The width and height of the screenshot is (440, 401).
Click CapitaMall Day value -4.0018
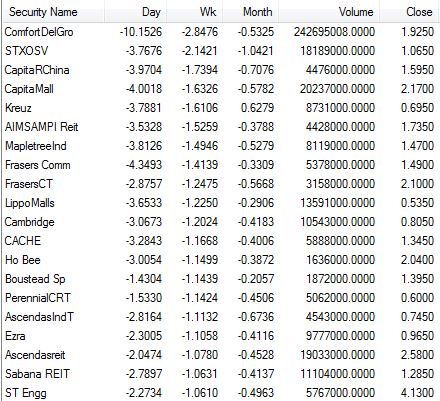(x=144, y=89)
